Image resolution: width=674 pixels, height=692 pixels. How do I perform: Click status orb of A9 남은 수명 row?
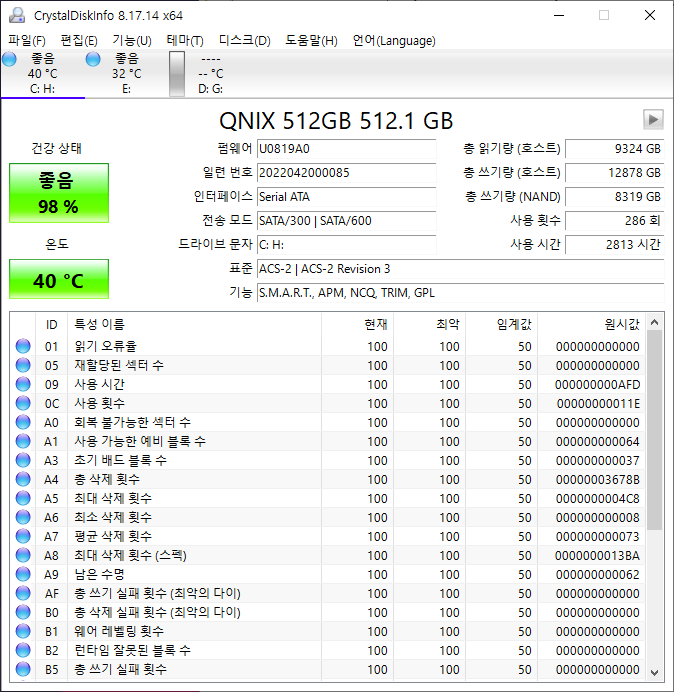[x=23, y=574]
